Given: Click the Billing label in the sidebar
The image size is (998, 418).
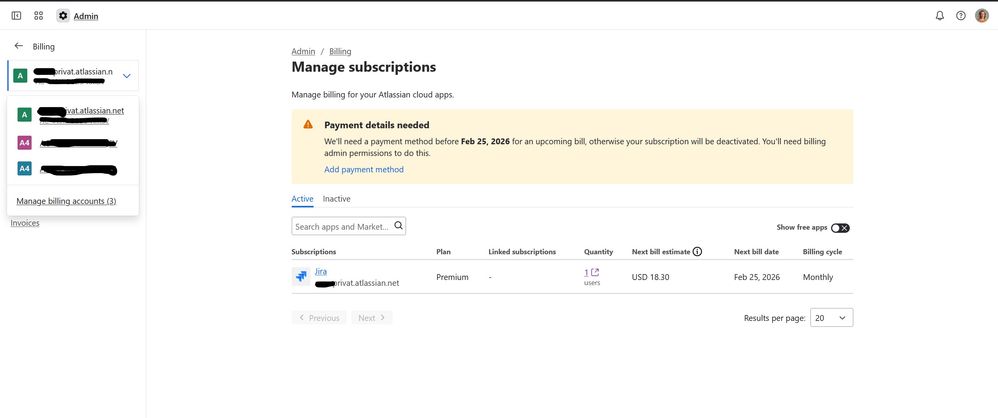Looking at the screenshot, I should (x=44, y=46).
